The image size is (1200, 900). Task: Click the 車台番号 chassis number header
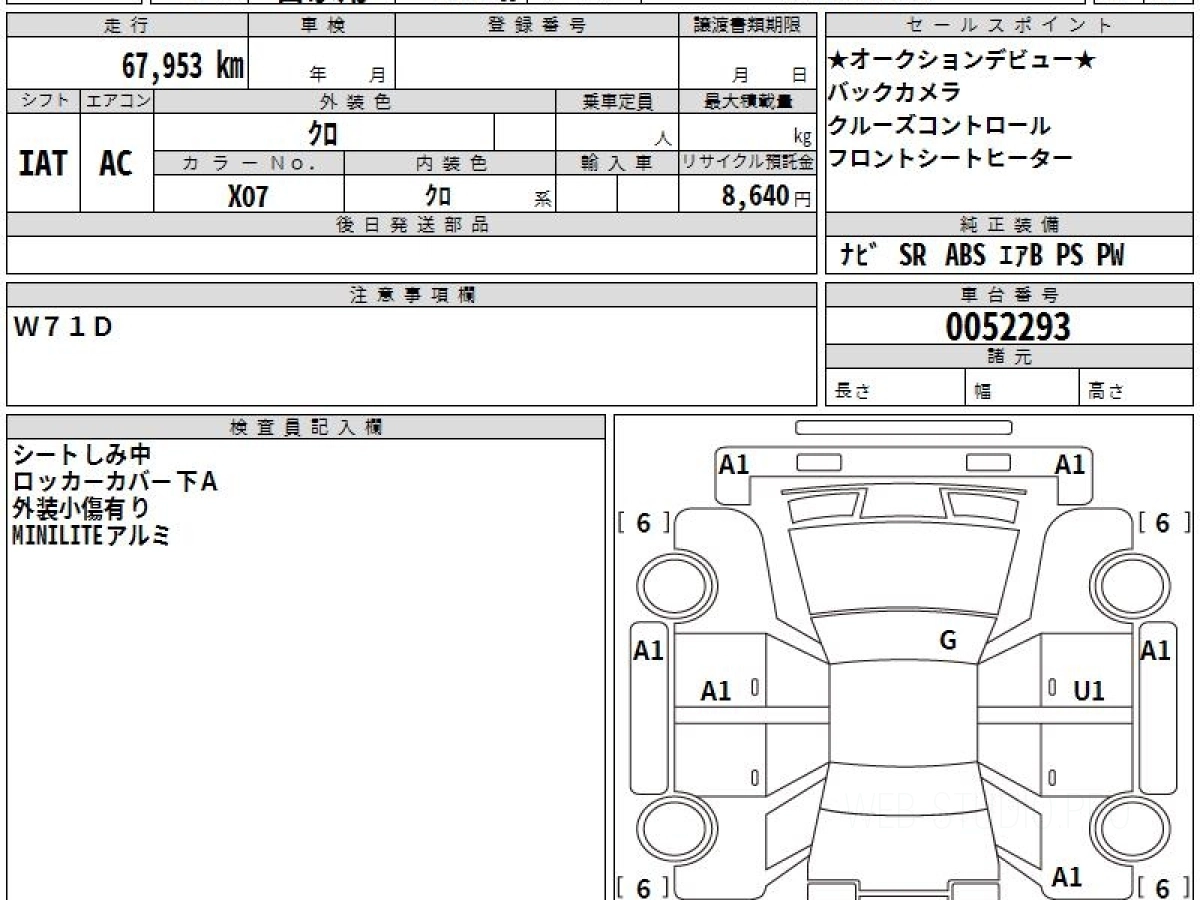pyautogui.click(x=1009, y=295)
